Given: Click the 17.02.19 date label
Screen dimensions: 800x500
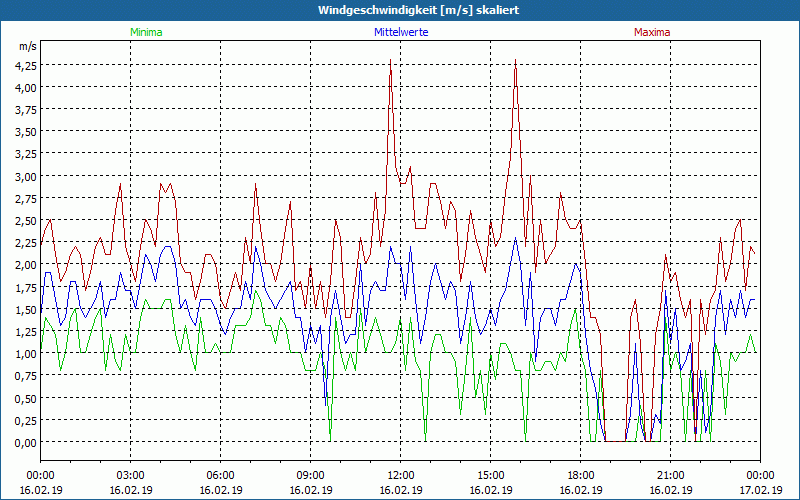Looking at the screenshot, I should tap(760, 490).
